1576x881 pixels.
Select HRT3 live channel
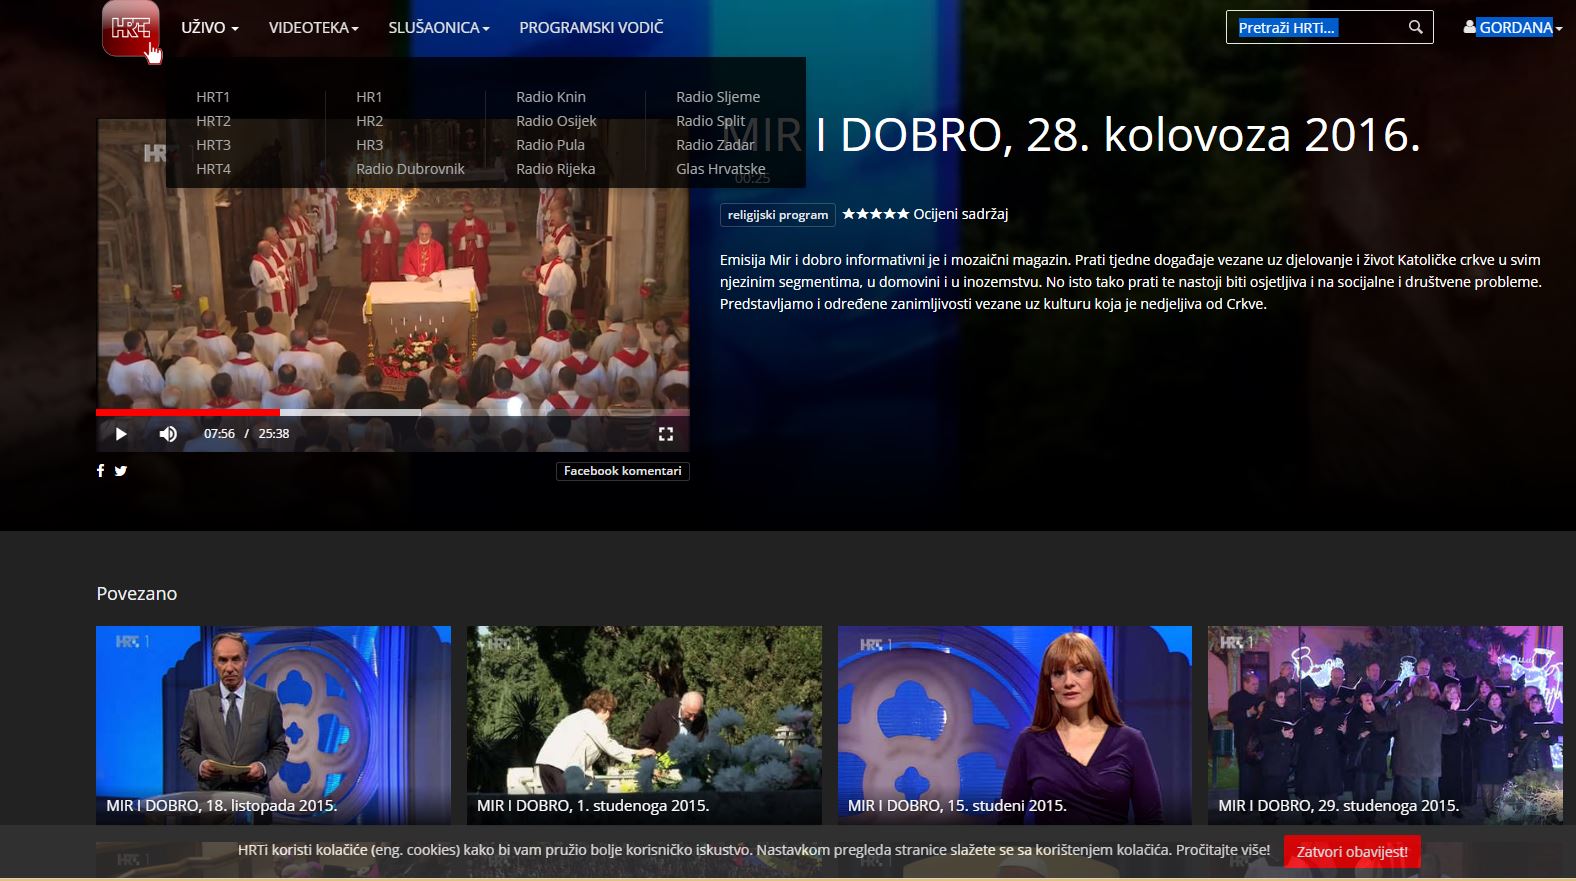213,145
